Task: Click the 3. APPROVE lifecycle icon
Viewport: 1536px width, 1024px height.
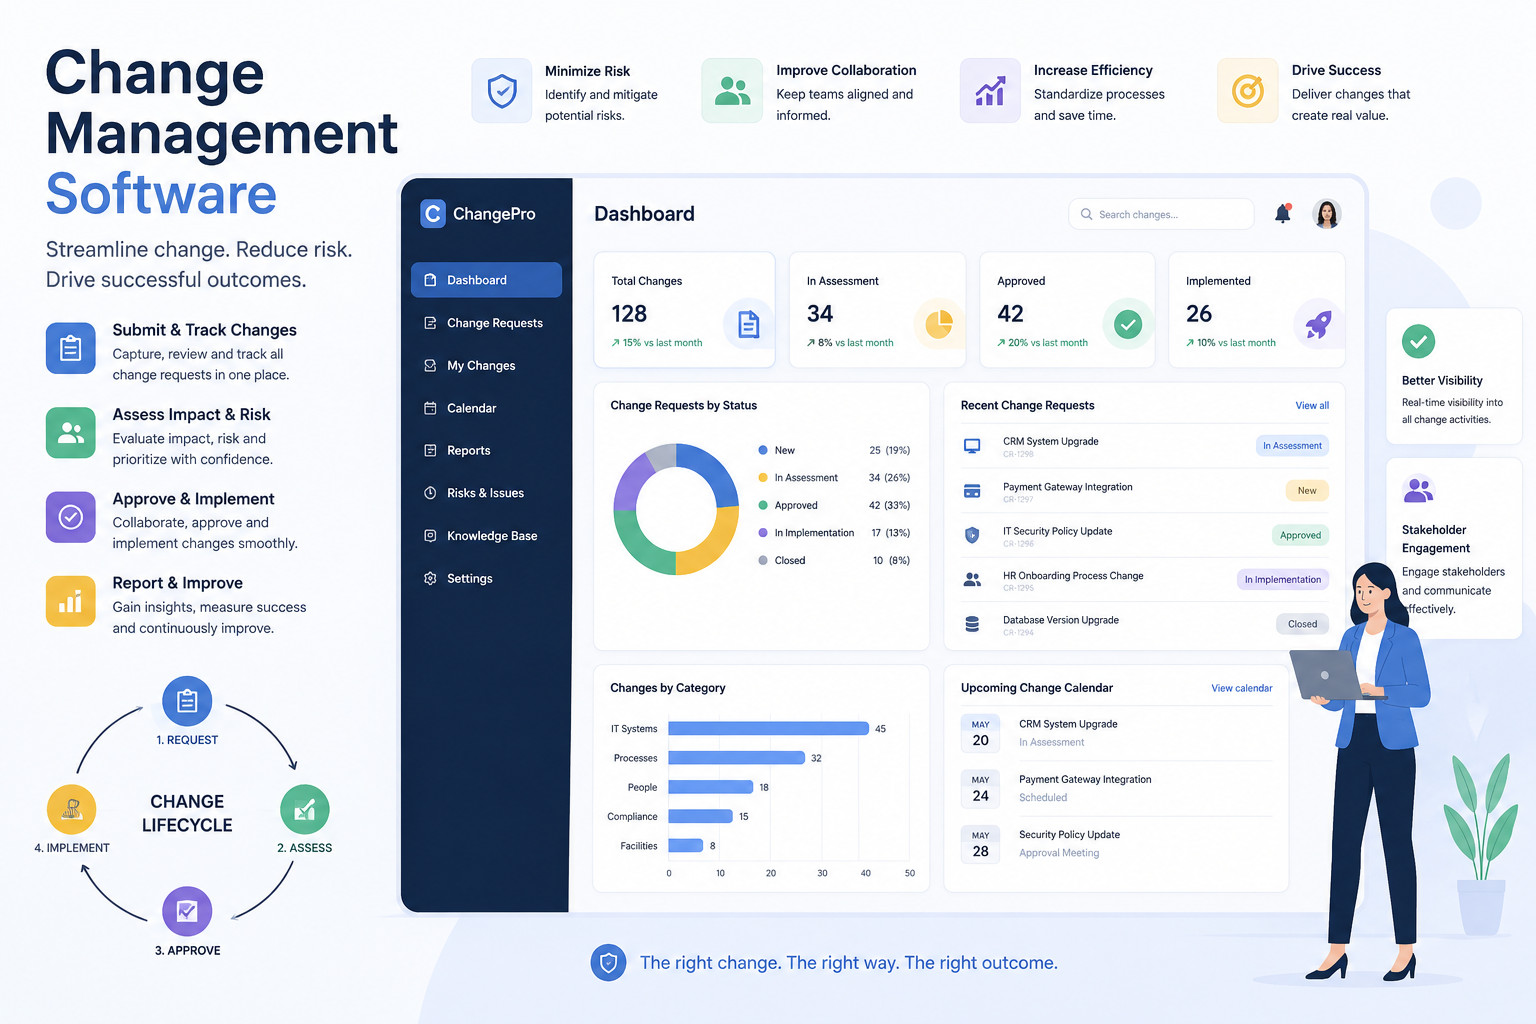Action: (187, 911)
